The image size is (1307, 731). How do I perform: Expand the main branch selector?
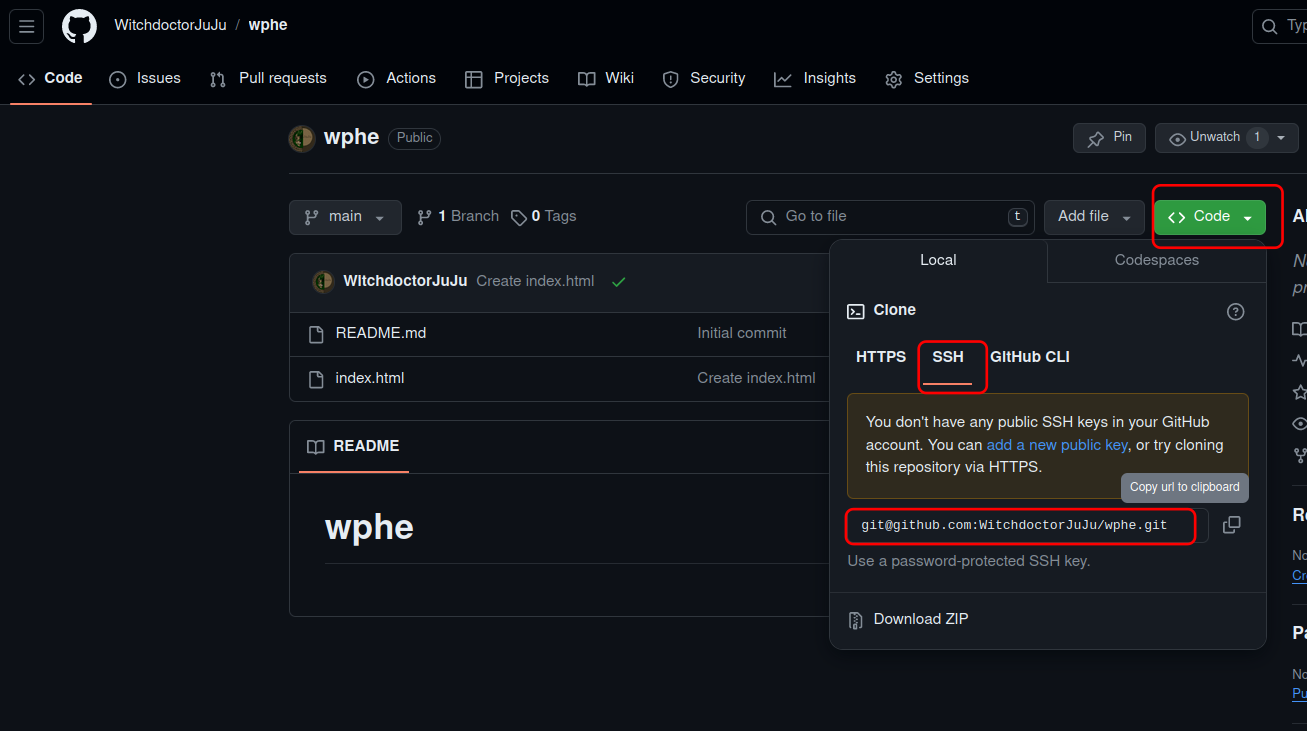point(345,217)
